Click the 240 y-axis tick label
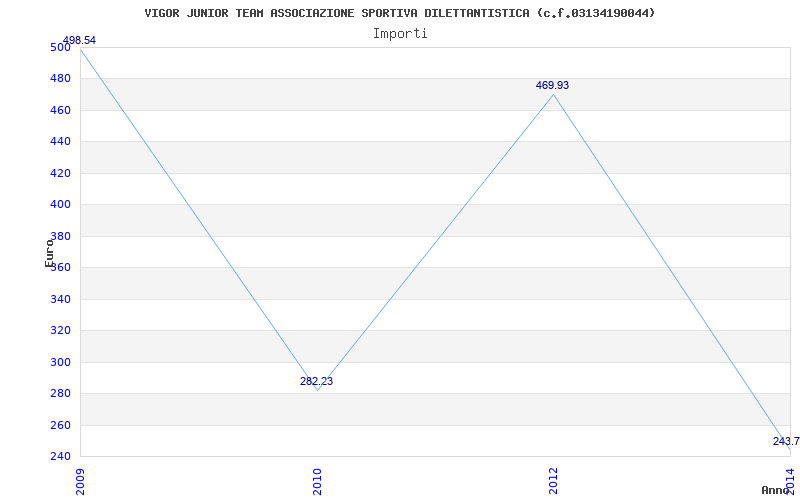Image resolution: width=800 pixels, height=500 pixels. [x=60, y=457]
